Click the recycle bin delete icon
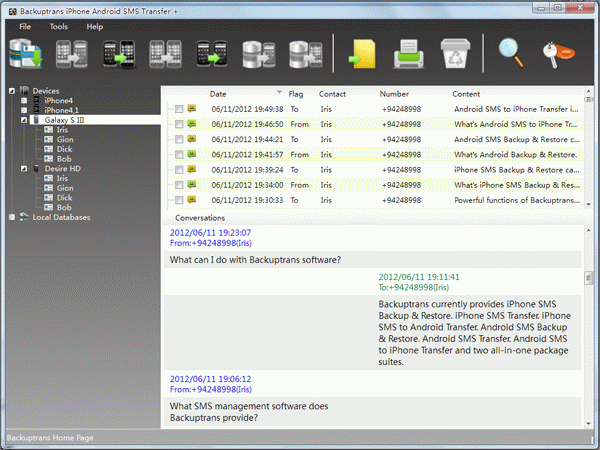The image size is (600, 450). 455,53
